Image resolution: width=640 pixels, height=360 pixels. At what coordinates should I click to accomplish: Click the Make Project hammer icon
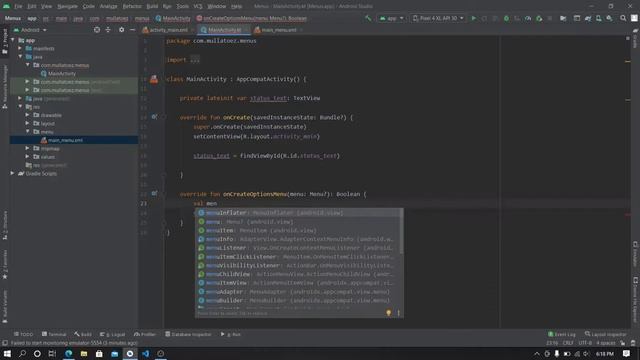(x=368, y=18)
